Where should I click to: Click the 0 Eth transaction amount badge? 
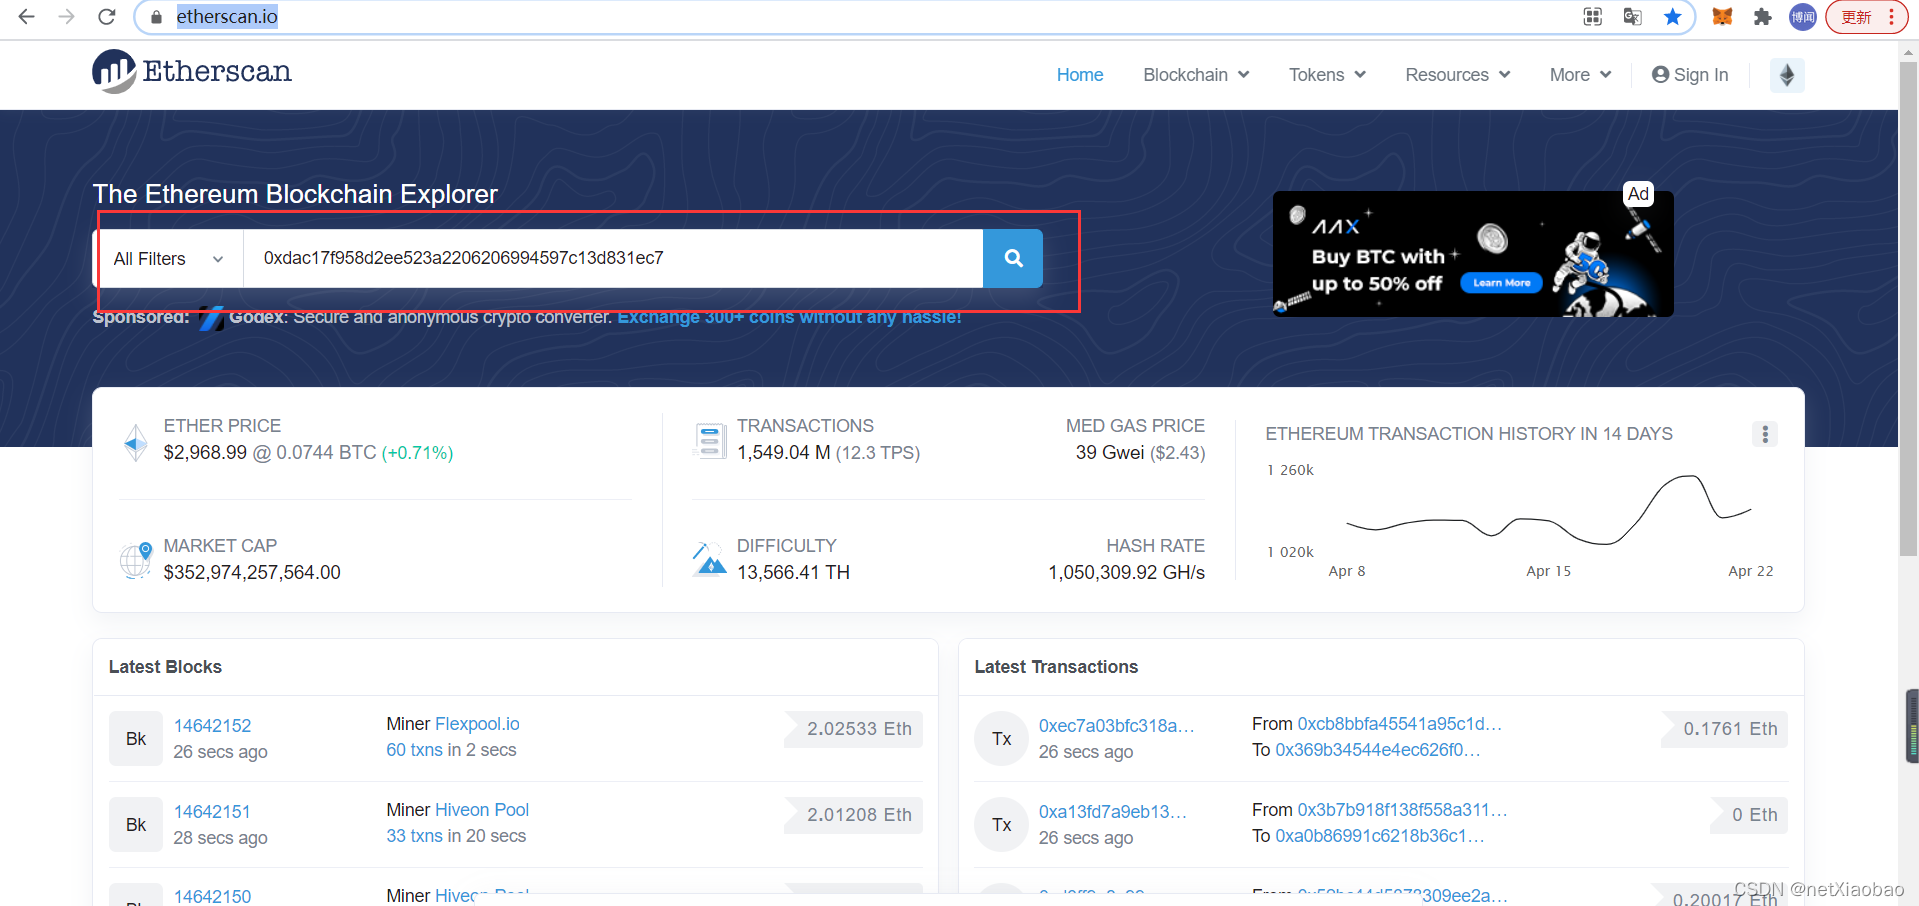pyautogui.click(x=1749, y=815)
